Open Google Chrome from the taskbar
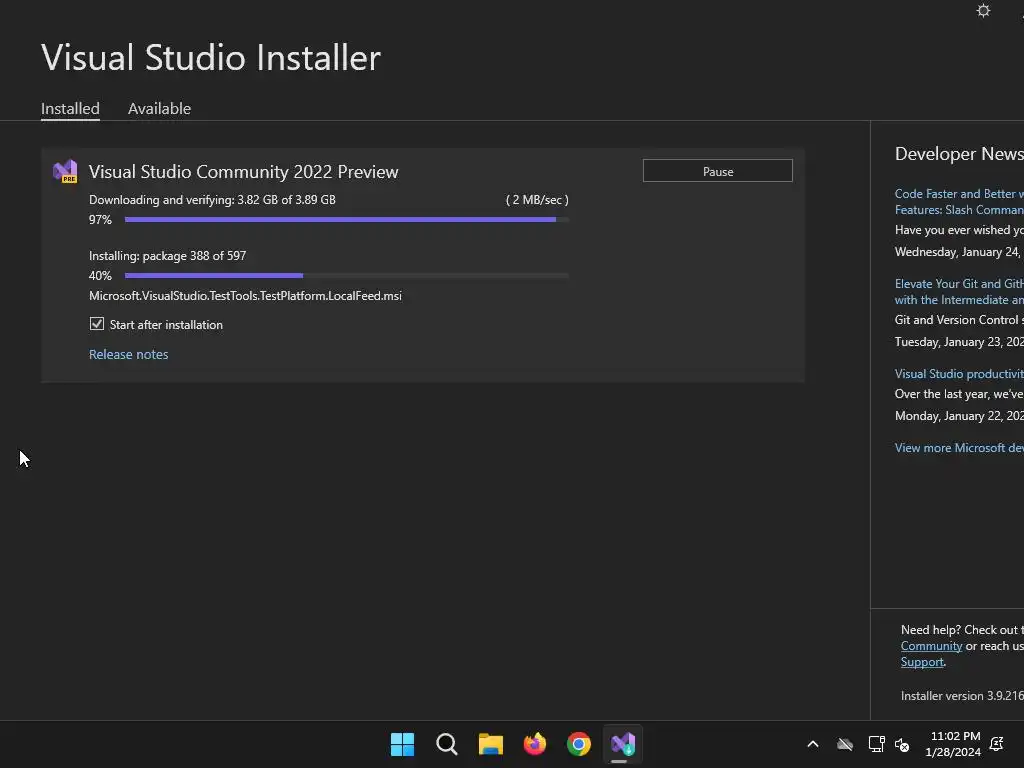1024x768 pixels. click(579, 744)
